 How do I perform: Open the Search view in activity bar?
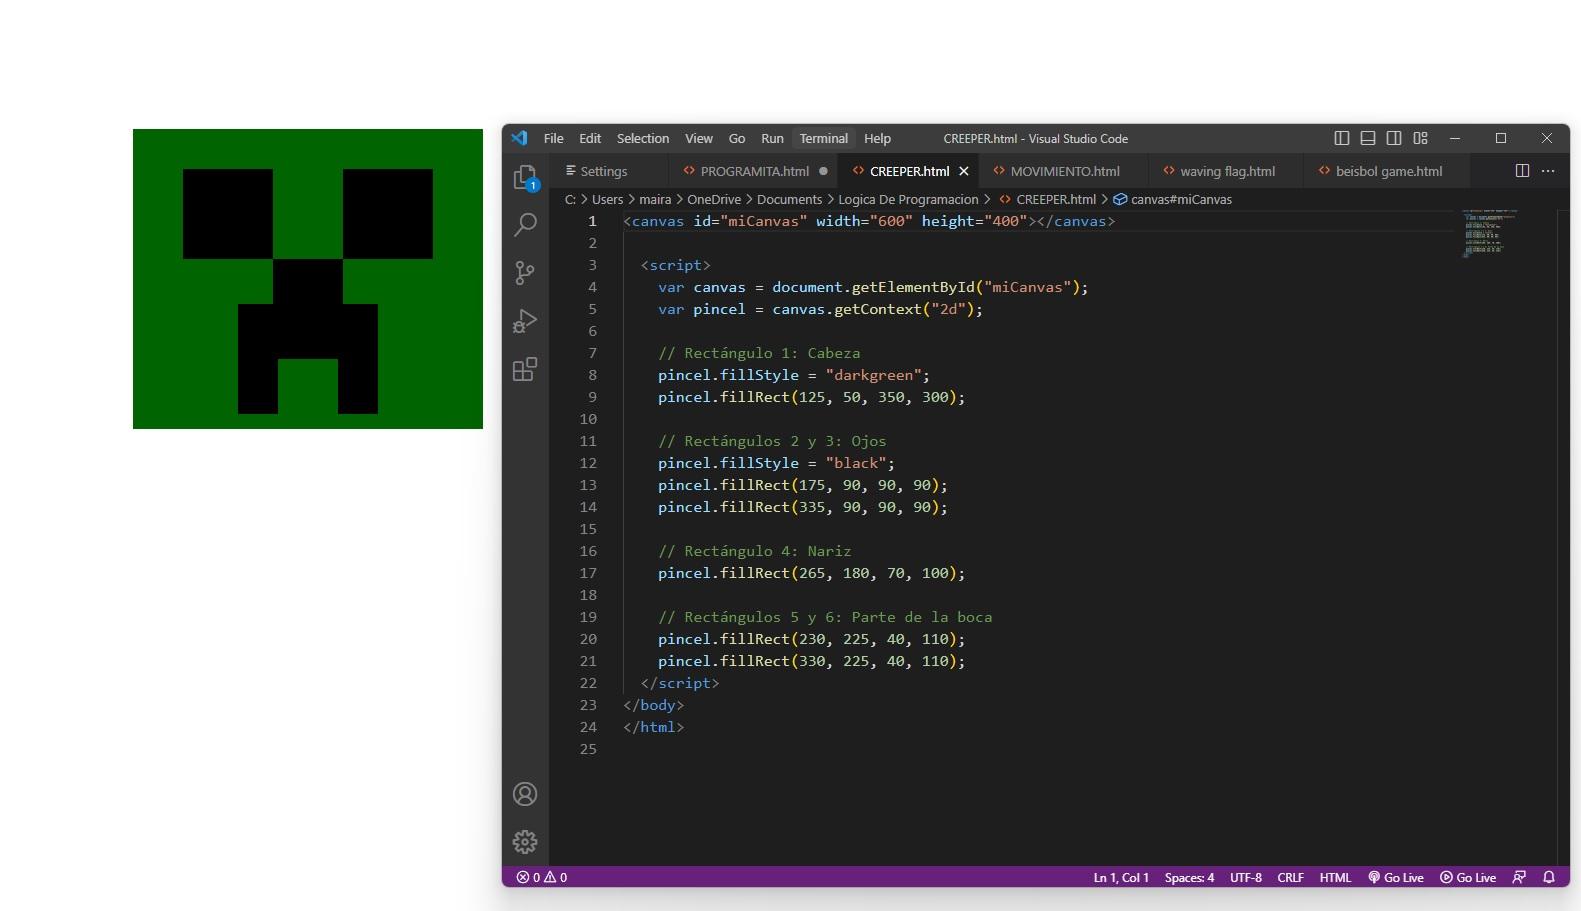[x=525, y=225]
